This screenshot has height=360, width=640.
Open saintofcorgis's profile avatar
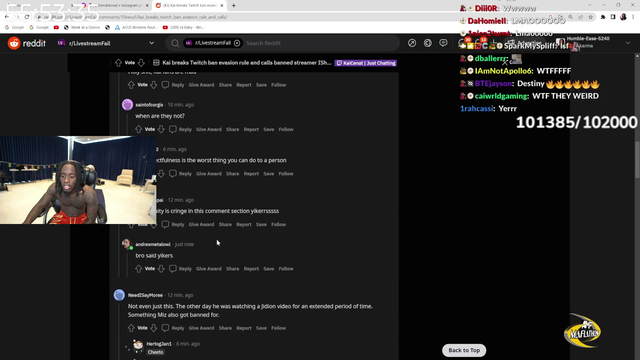(127, 104)
